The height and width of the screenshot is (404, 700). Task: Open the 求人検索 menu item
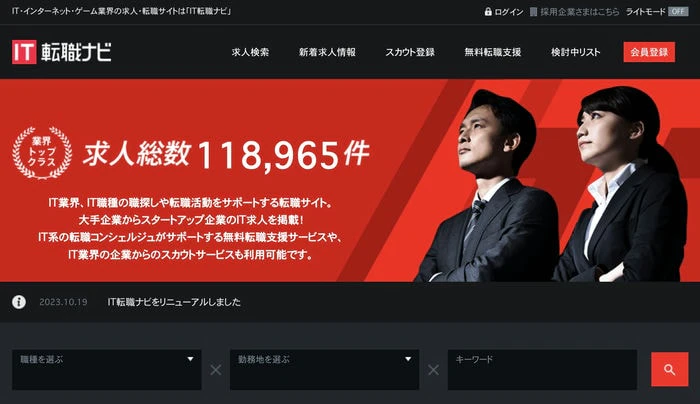pyautogui.click(x=250, y=52)
